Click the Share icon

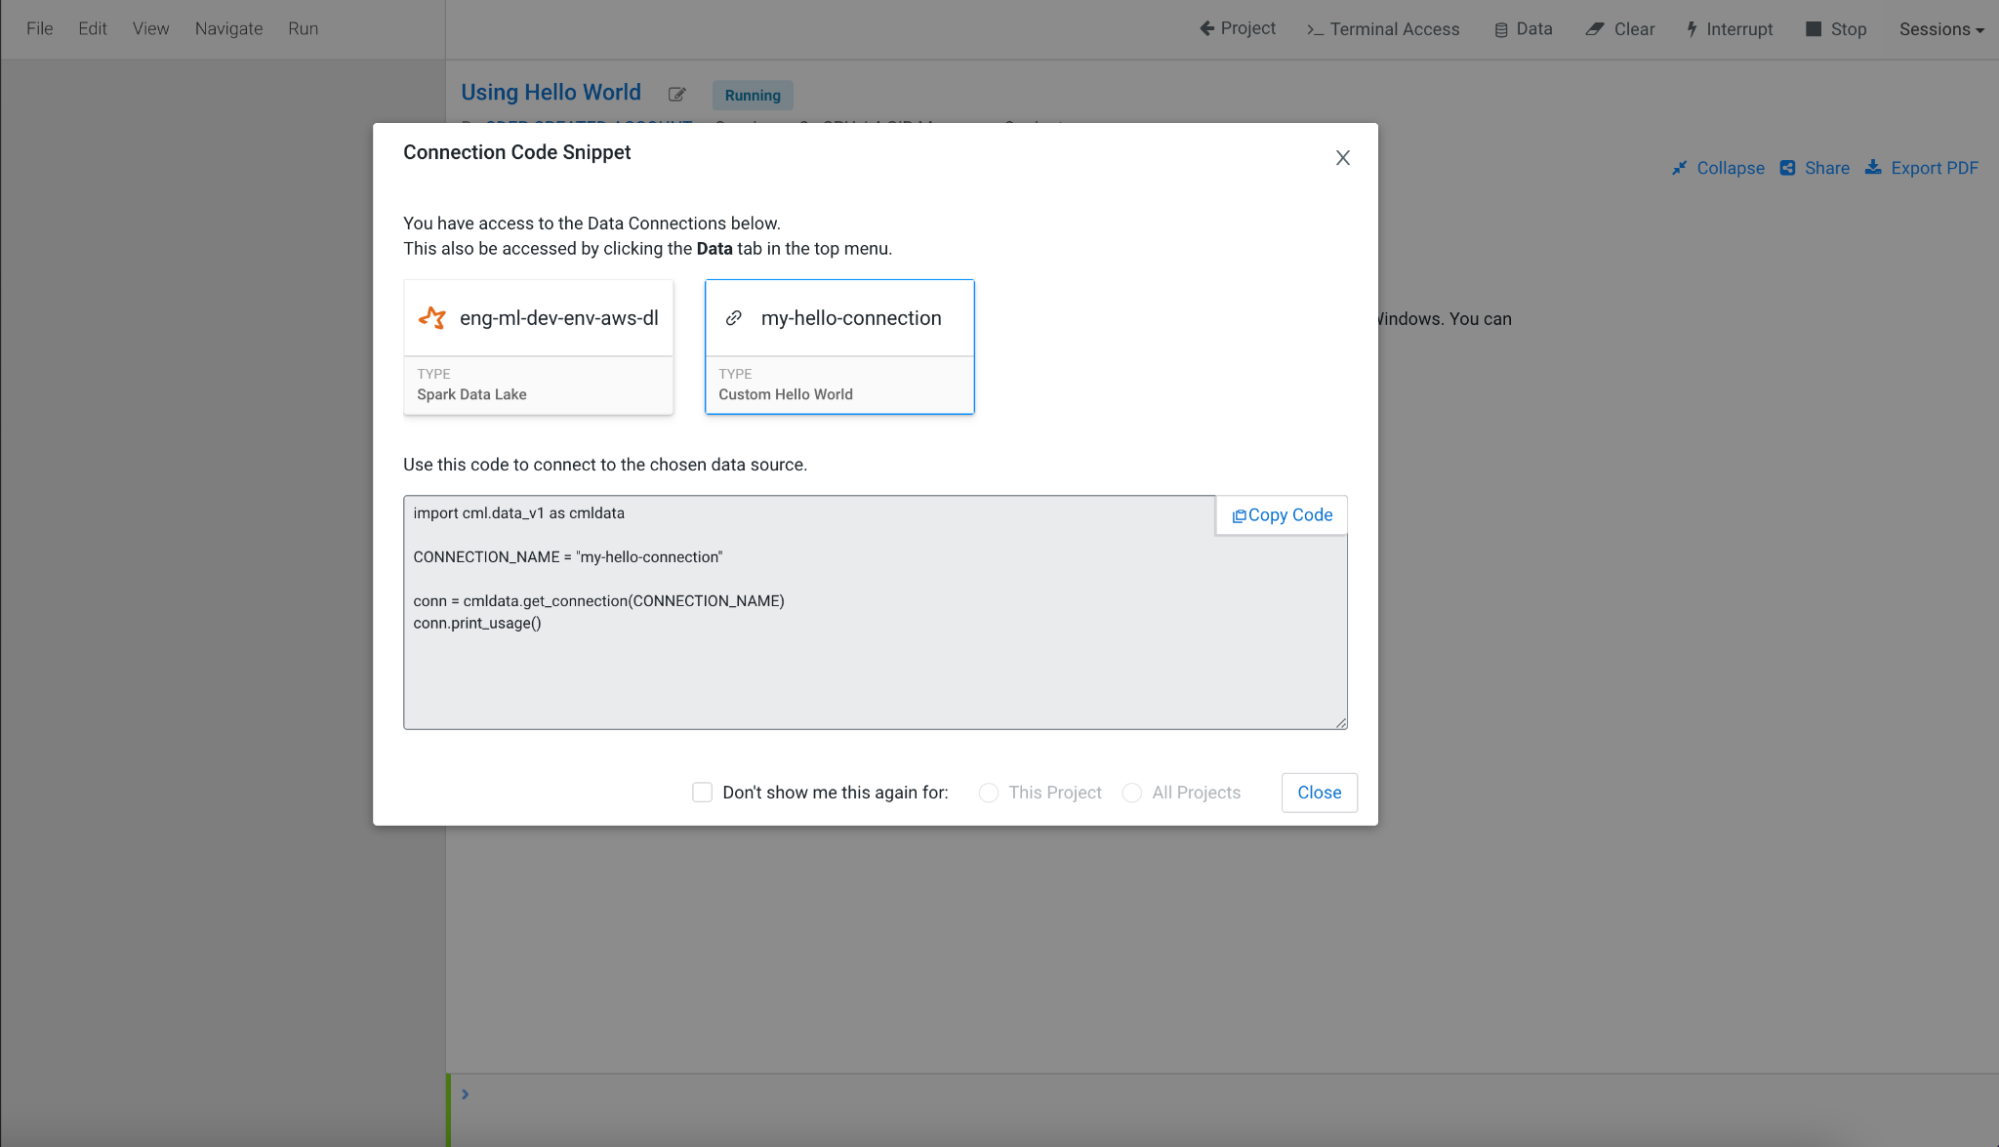pyautogui.click(x=1788, y=168)
